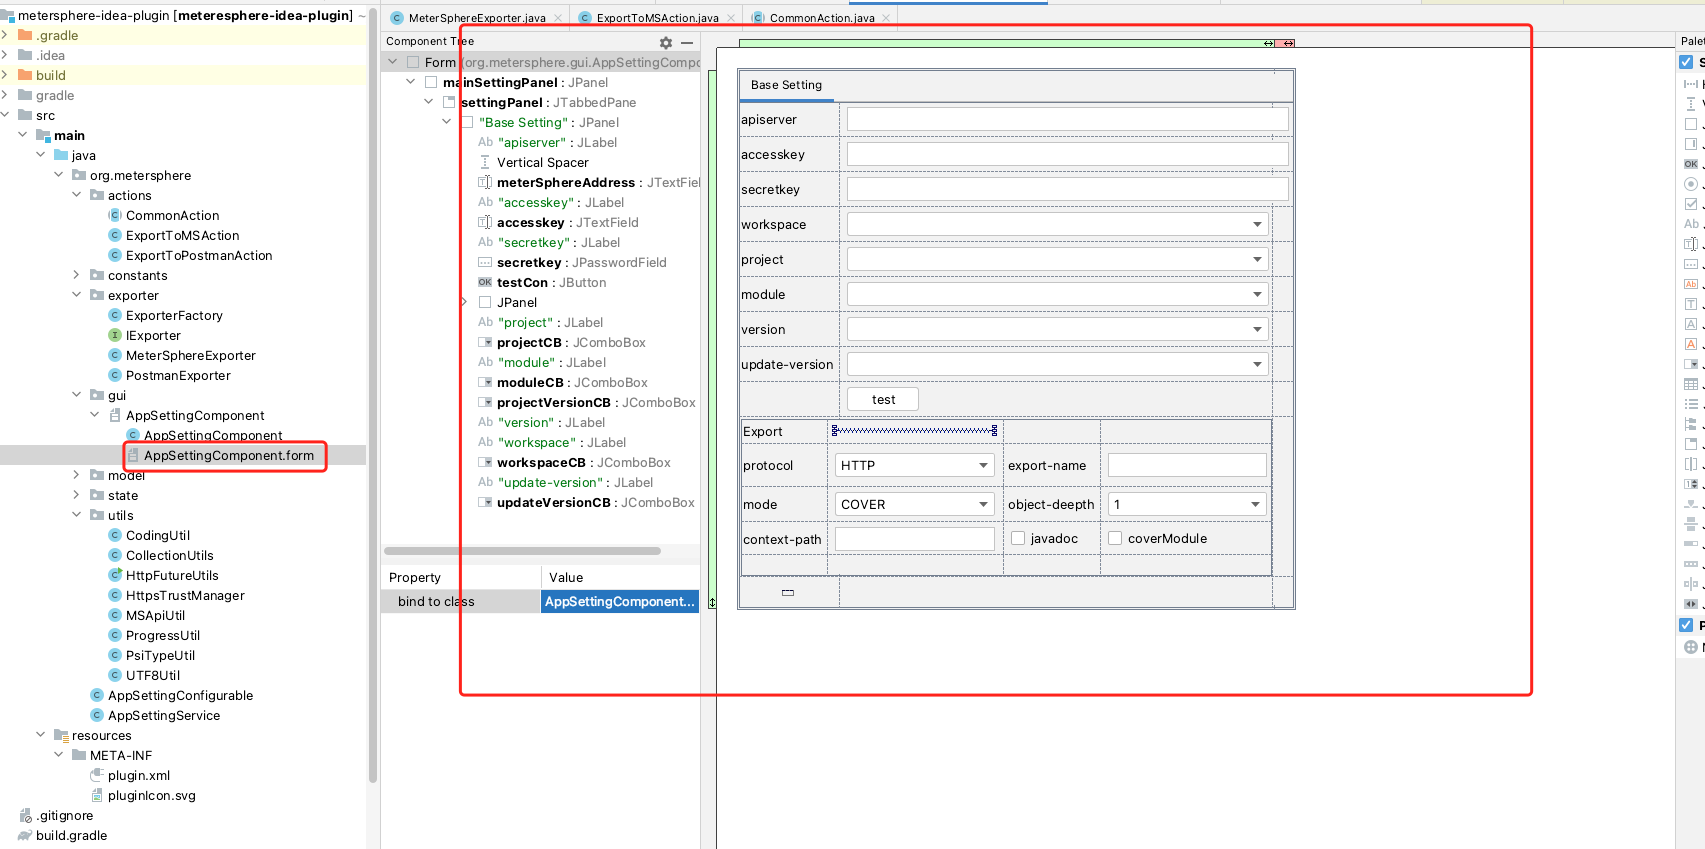1705x849 pixels.
Task: Select the JScrollBar icon in the Palette
Action: coord(1691,604)
